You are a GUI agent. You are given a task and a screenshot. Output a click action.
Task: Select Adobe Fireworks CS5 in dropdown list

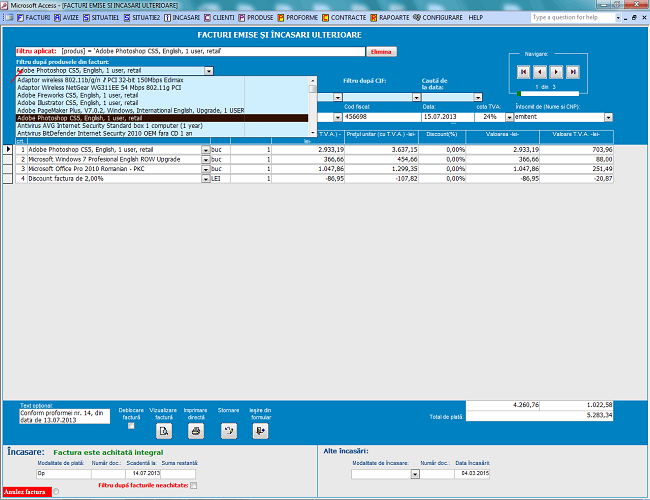[162, 95]
